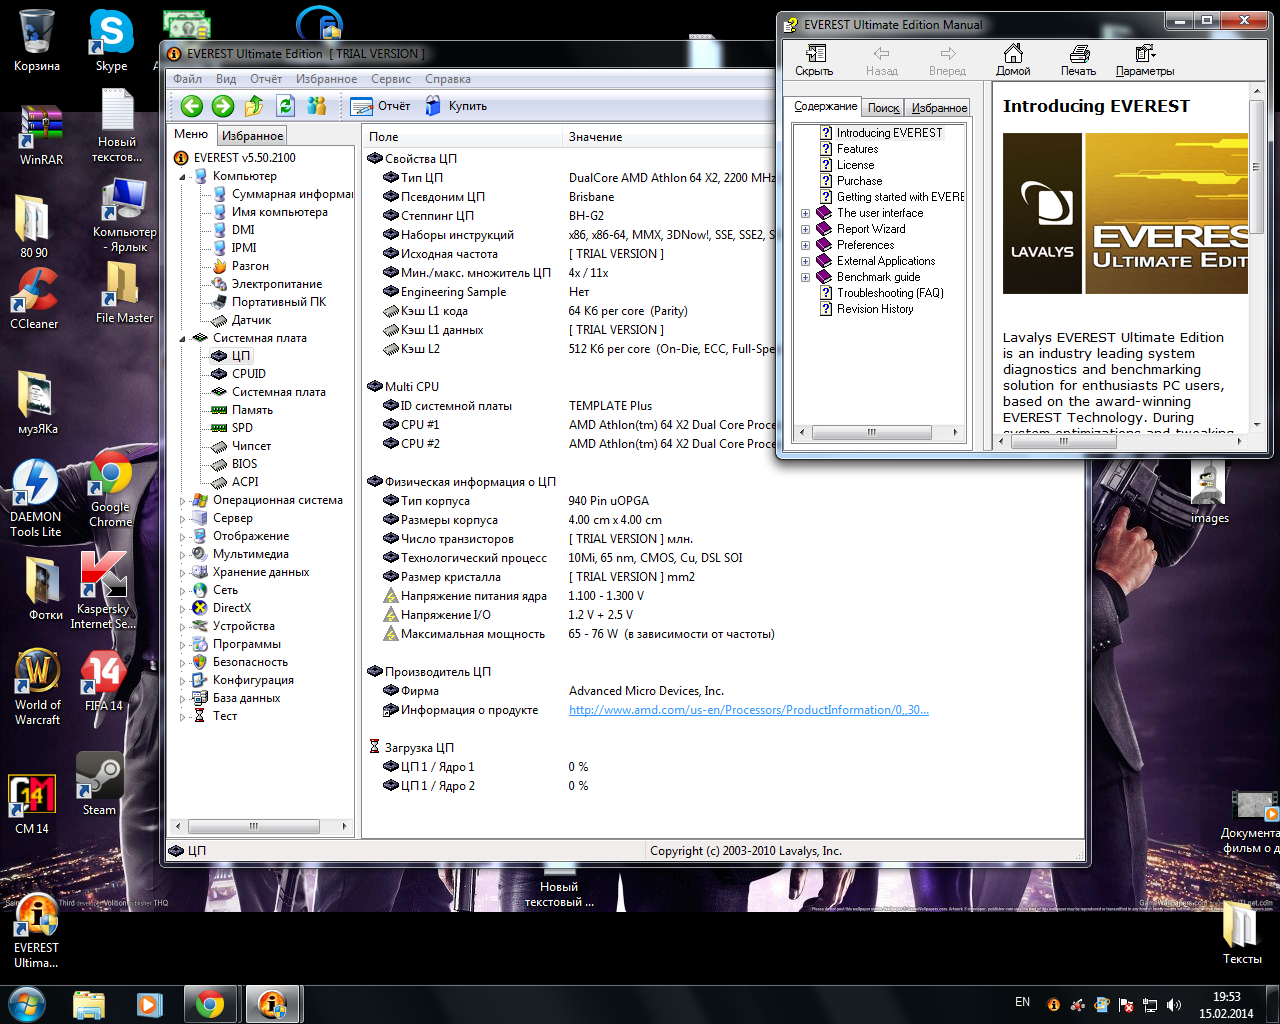Switch to the Поиск tab in manual
Screen dimensions: 1280x1024
[883, 108]
